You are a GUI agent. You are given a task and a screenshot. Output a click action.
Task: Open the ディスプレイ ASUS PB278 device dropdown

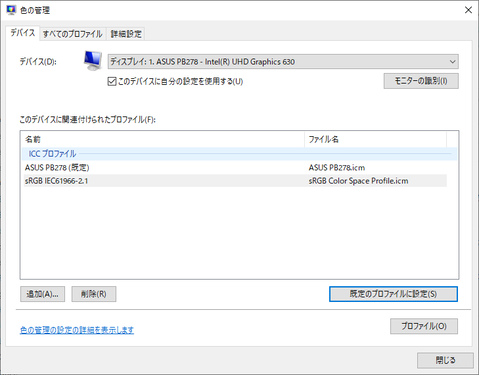point(283,62)
